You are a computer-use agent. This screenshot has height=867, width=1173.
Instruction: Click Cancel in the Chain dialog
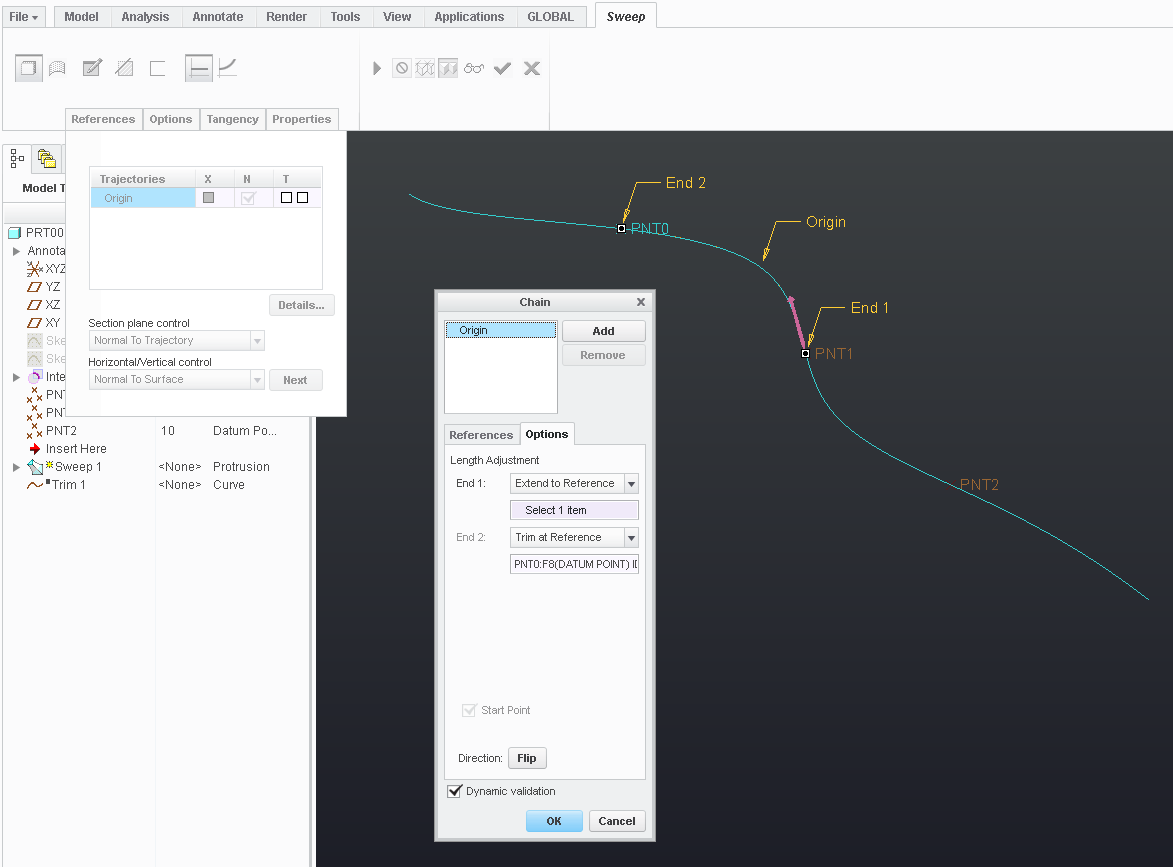point(617,821)
